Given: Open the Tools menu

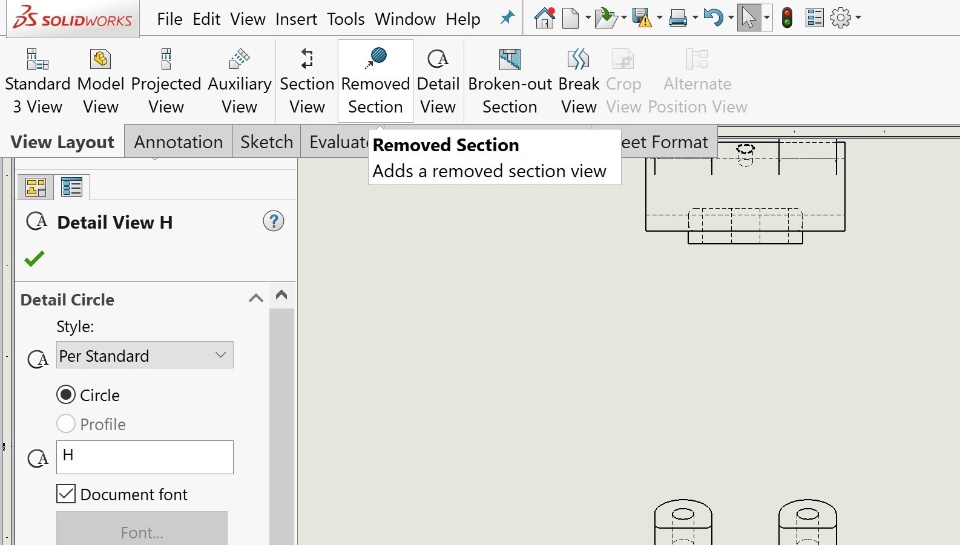Looking at the screenshot, I should [346, 19].
